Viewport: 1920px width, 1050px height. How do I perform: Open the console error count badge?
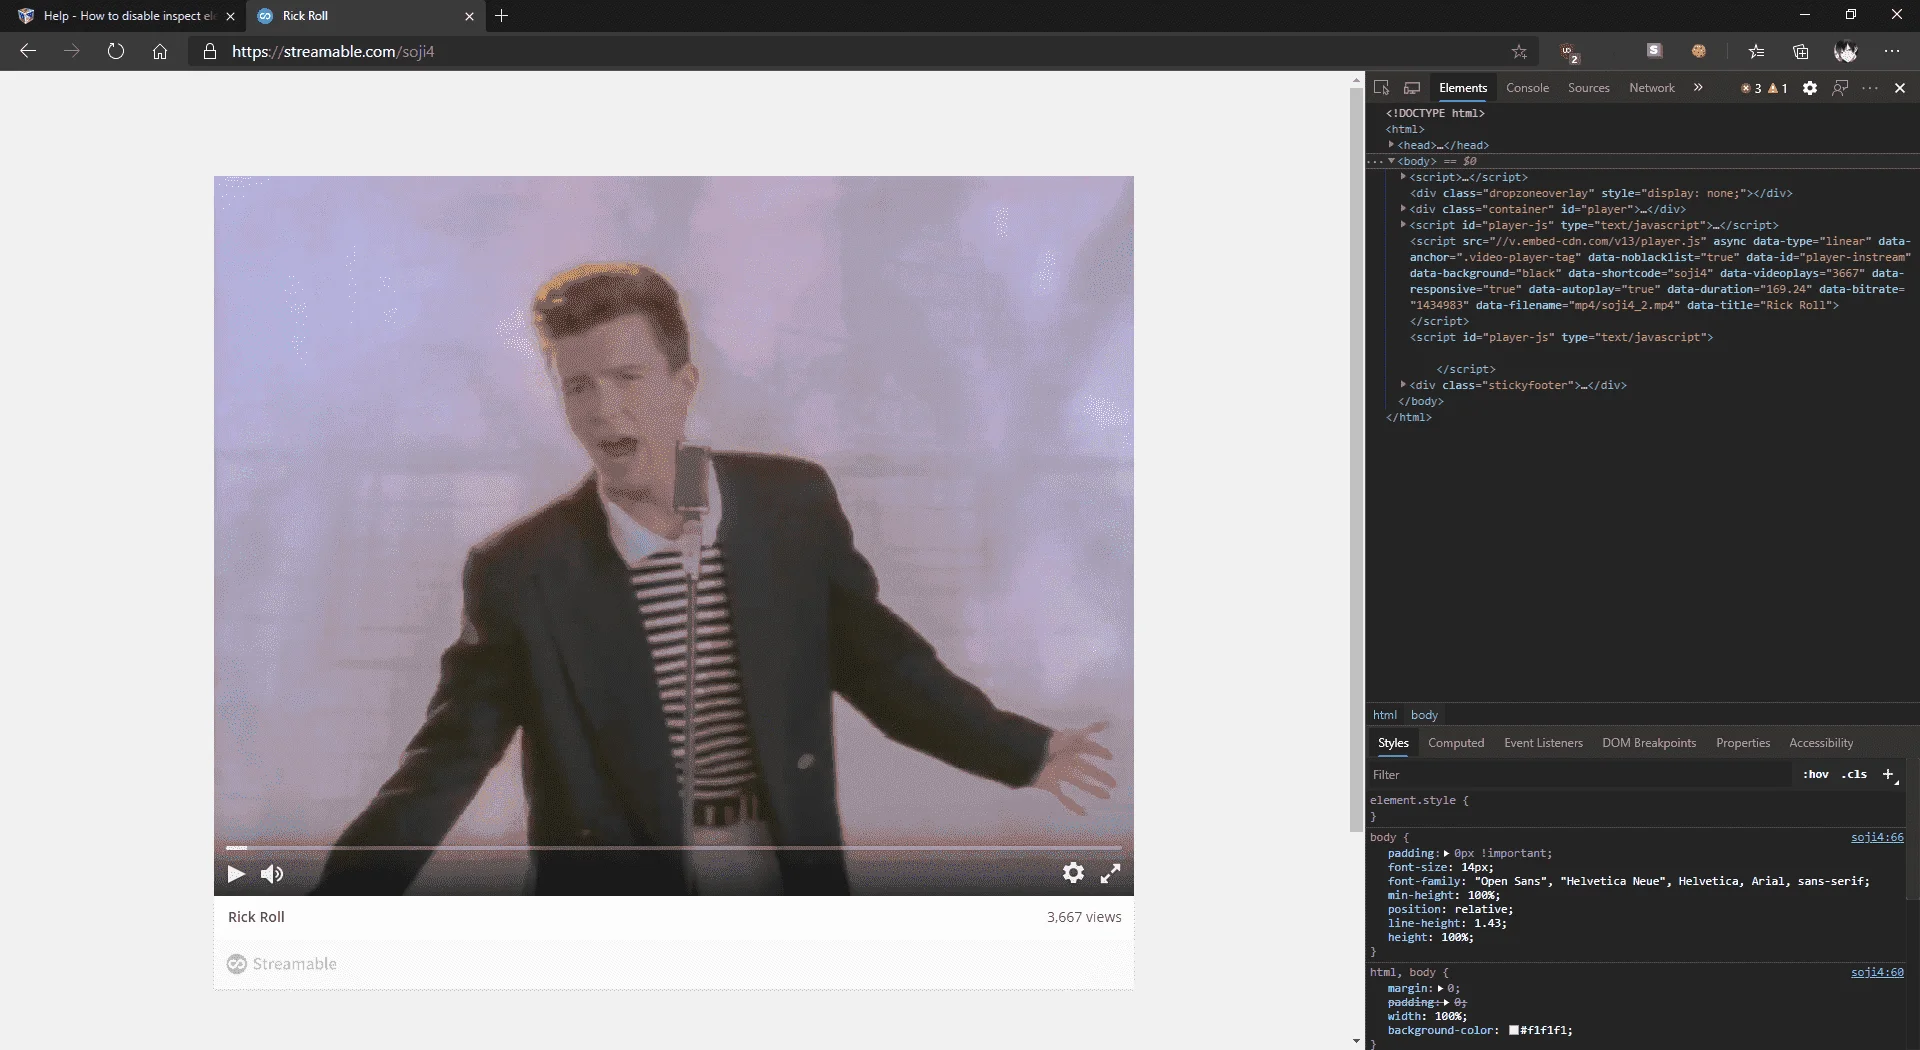[1751, 88]
